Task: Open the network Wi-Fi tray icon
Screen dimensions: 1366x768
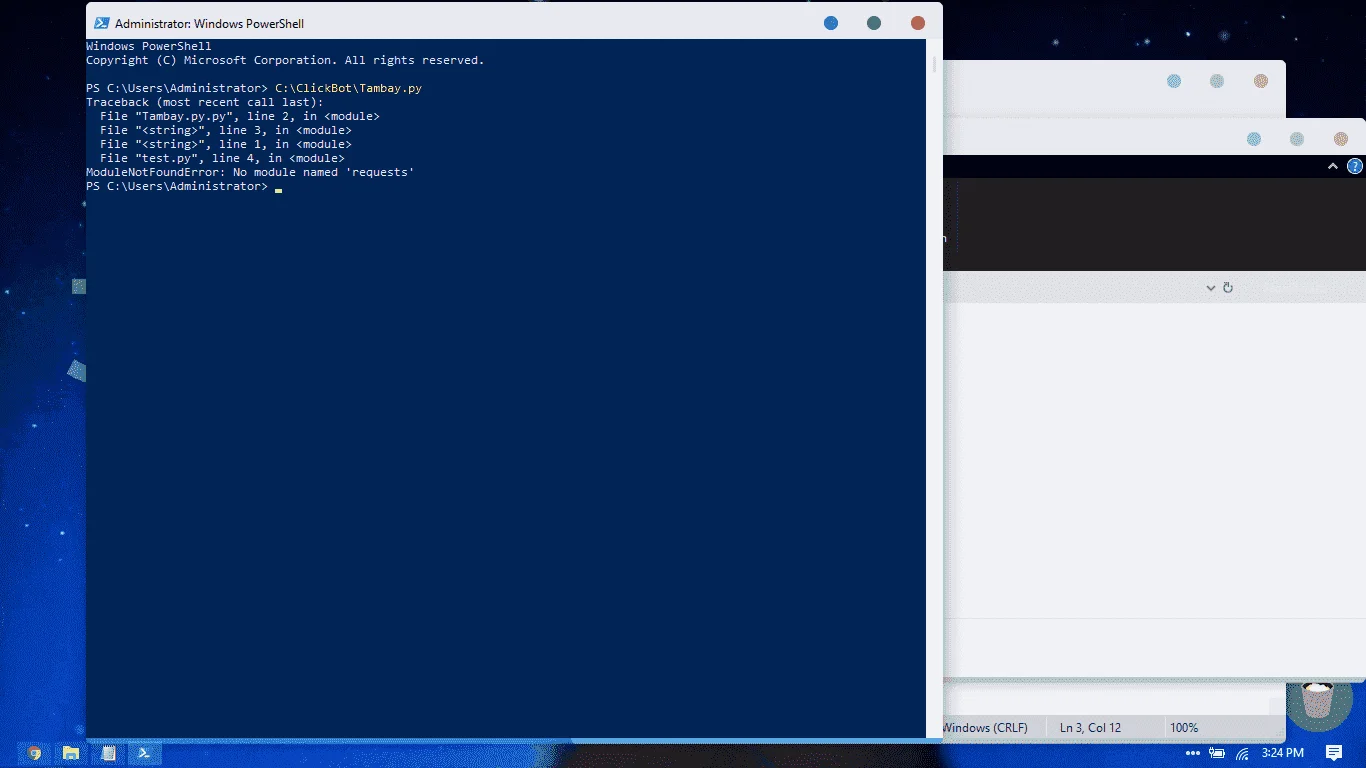Action: coord(1243,753)
